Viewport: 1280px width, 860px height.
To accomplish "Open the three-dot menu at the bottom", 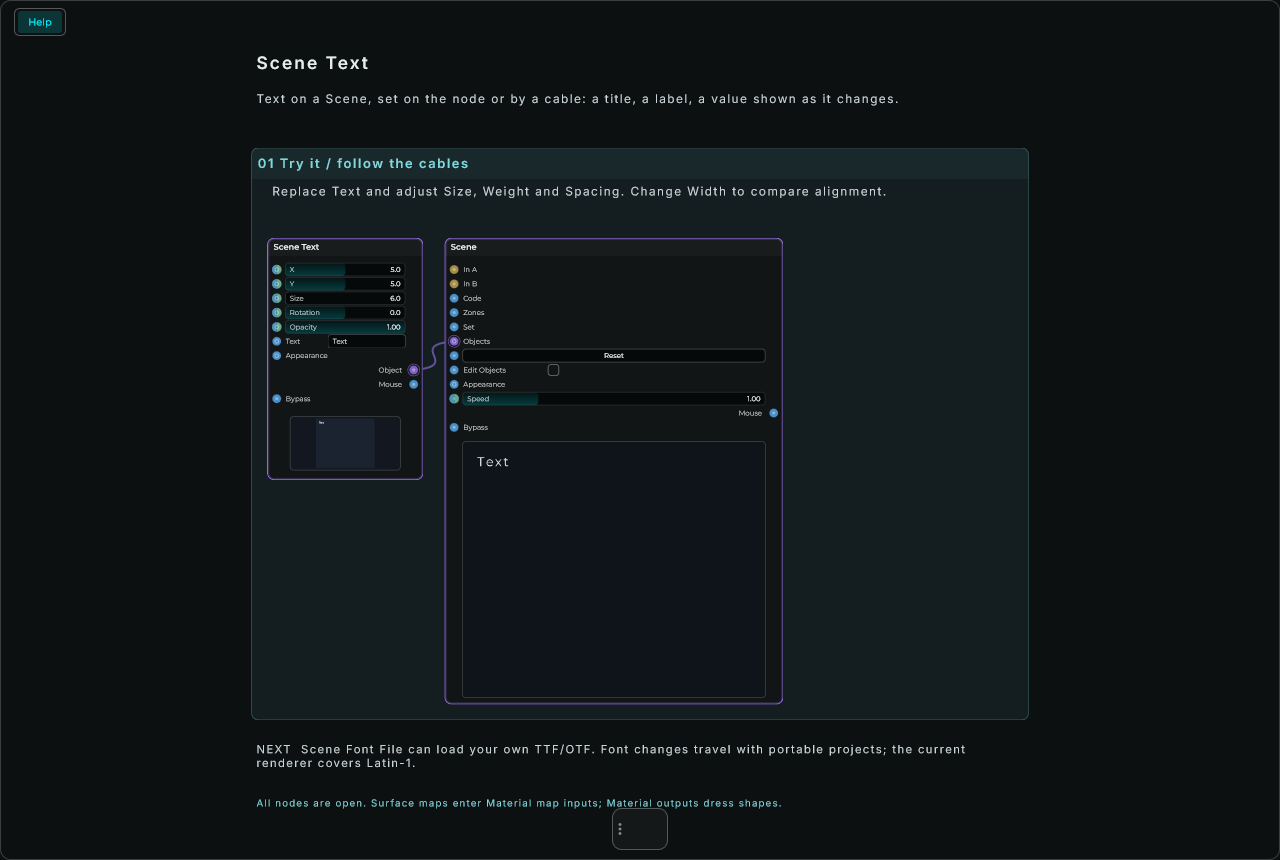I will (x=620, y=829).
